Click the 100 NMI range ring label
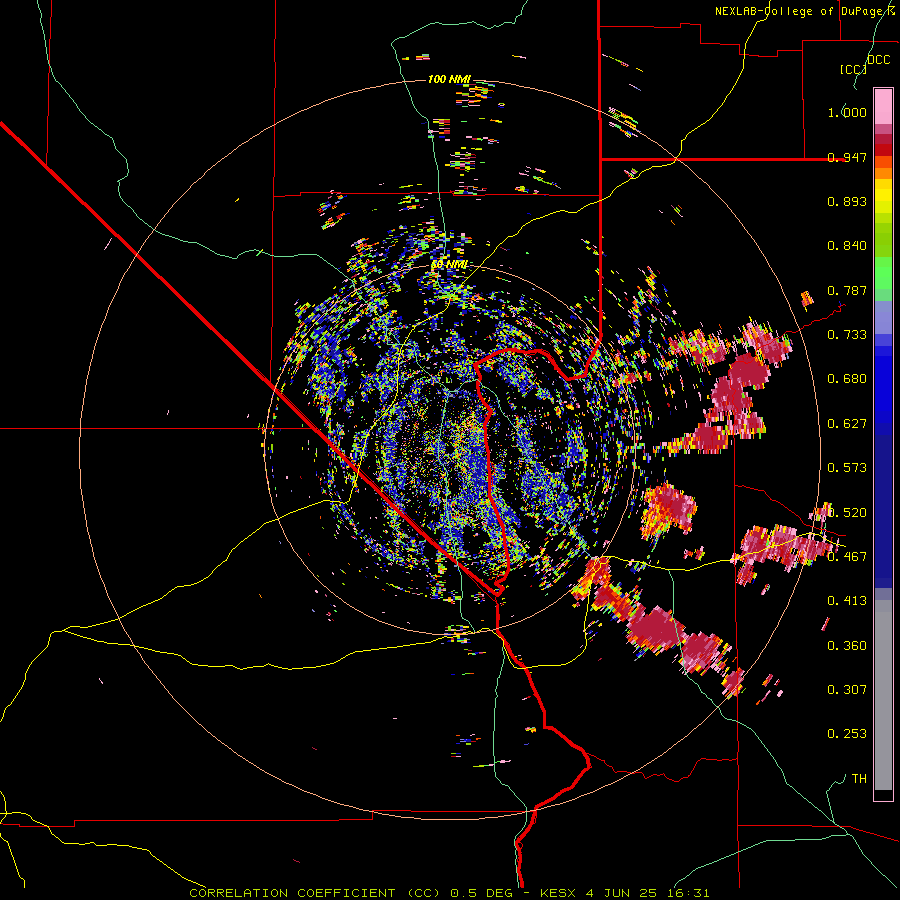The image size is (900, 900). click(x=449, y=79)
